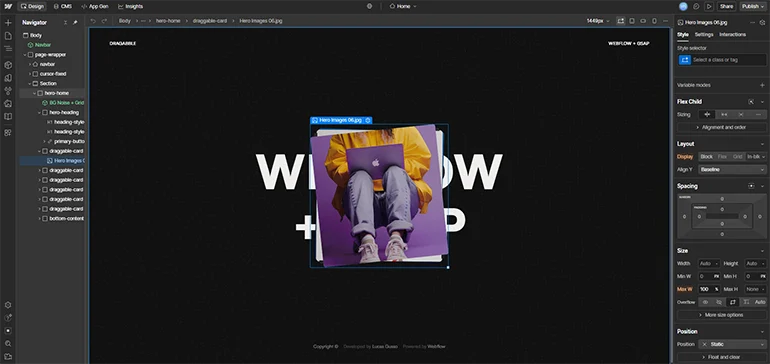Open the Components cube icon

click(8, 65)
